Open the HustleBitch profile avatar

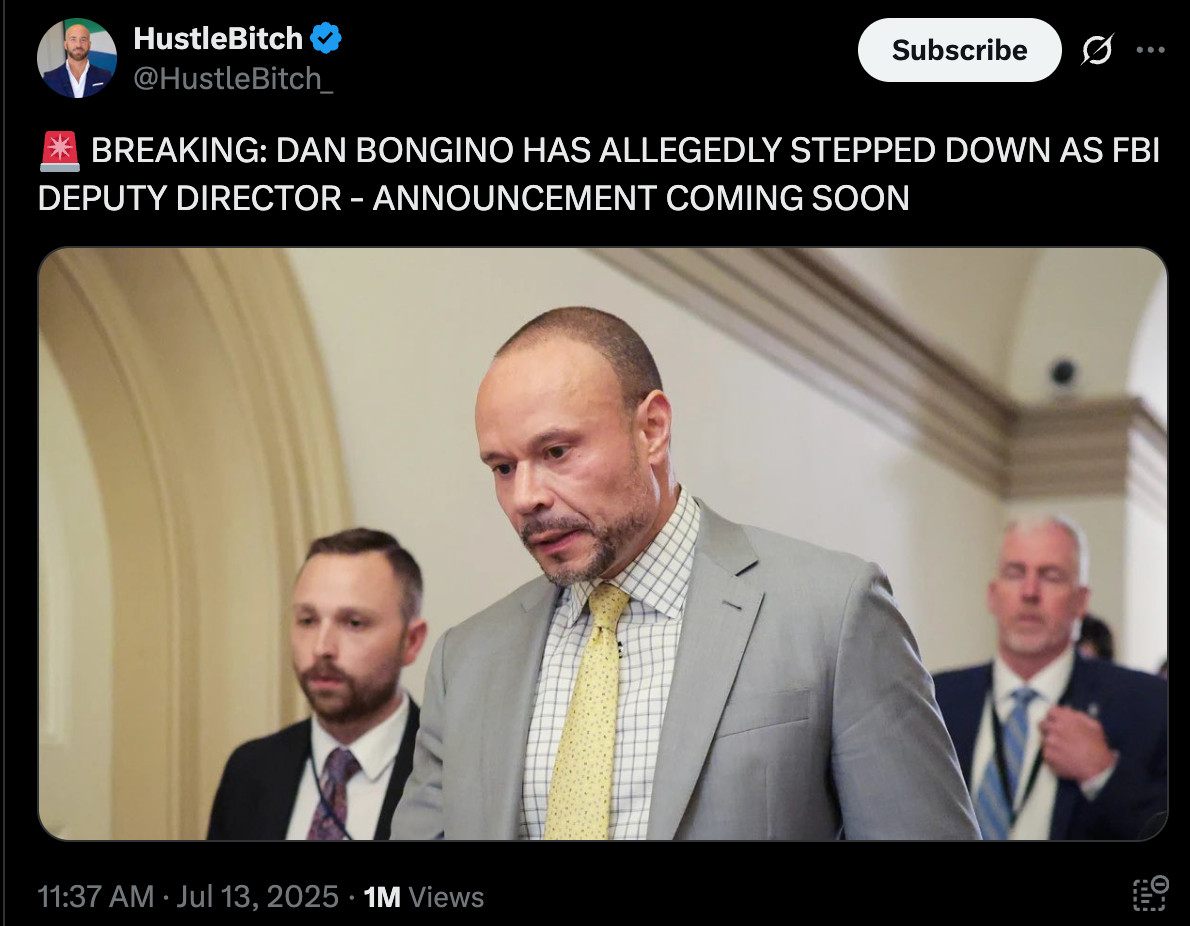[x=77, y=58]
